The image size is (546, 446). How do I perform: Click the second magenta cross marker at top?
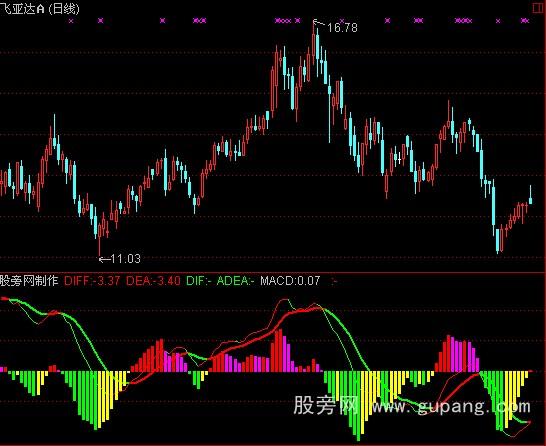coord(101,21)
